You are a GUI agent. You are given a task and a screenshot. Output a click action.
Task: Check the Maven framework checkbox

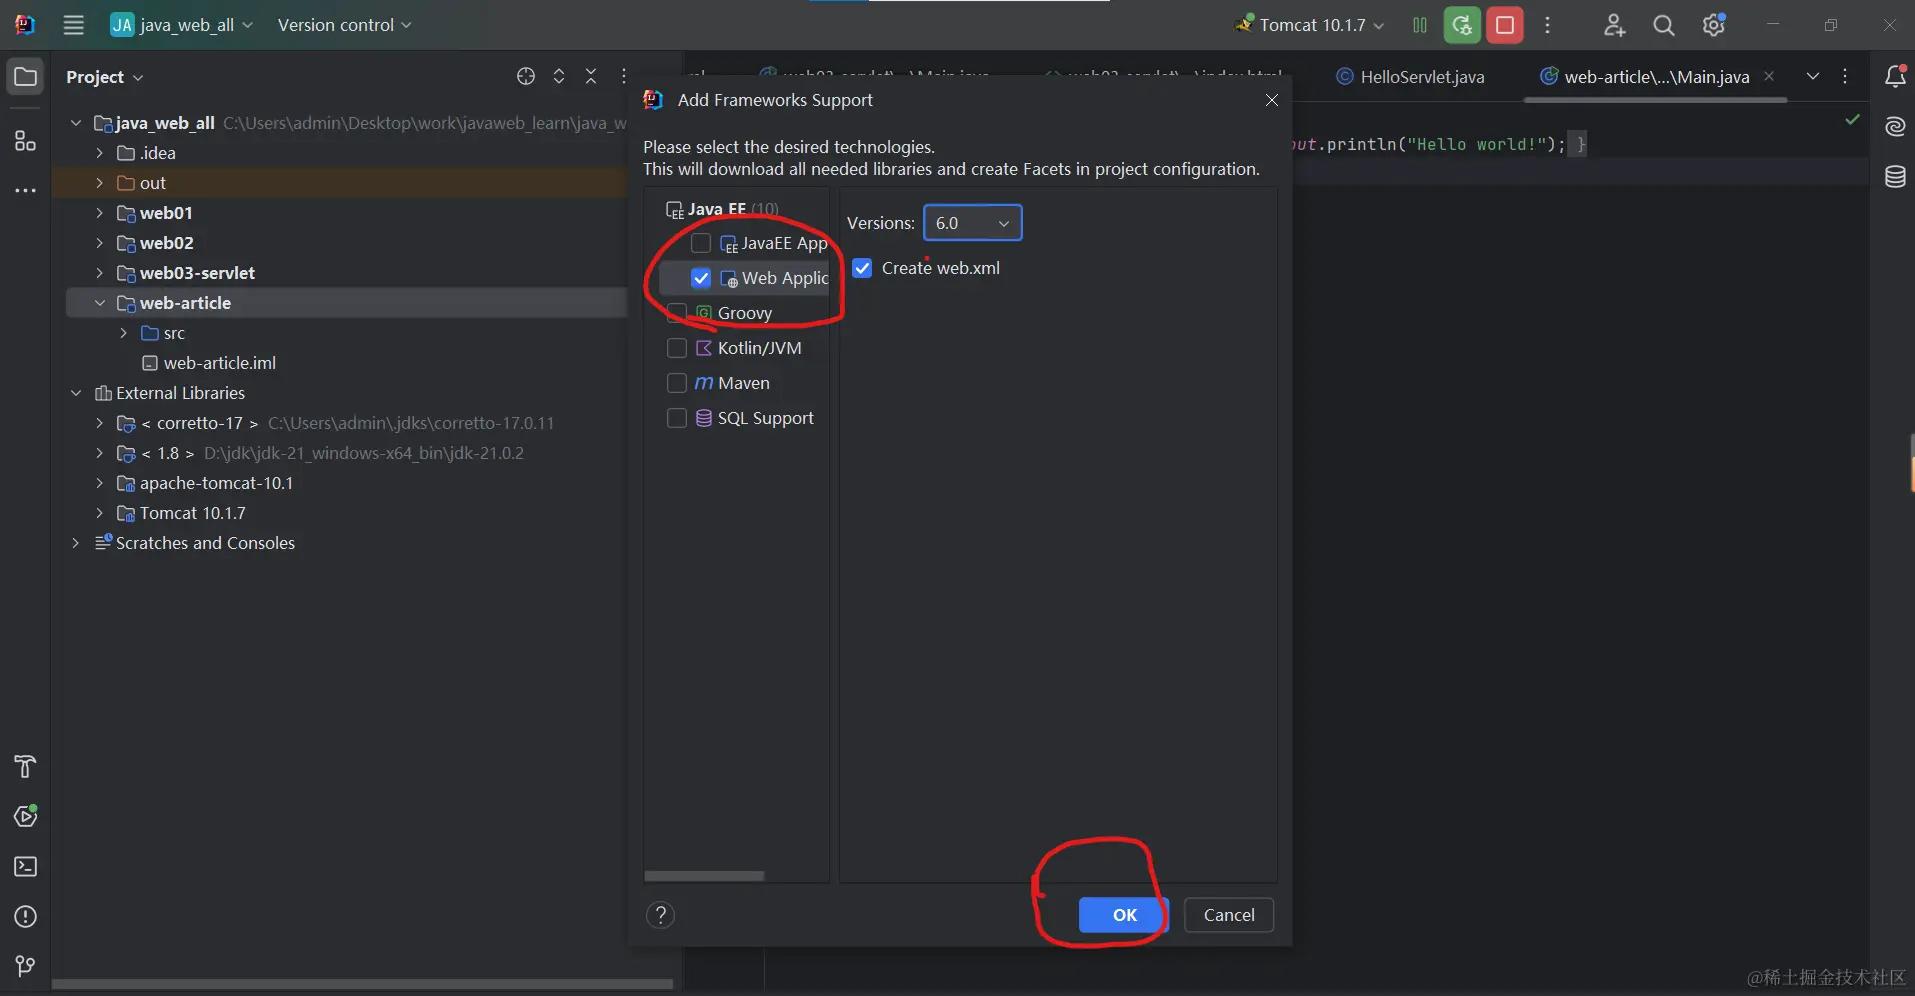[x=677, y=383]
